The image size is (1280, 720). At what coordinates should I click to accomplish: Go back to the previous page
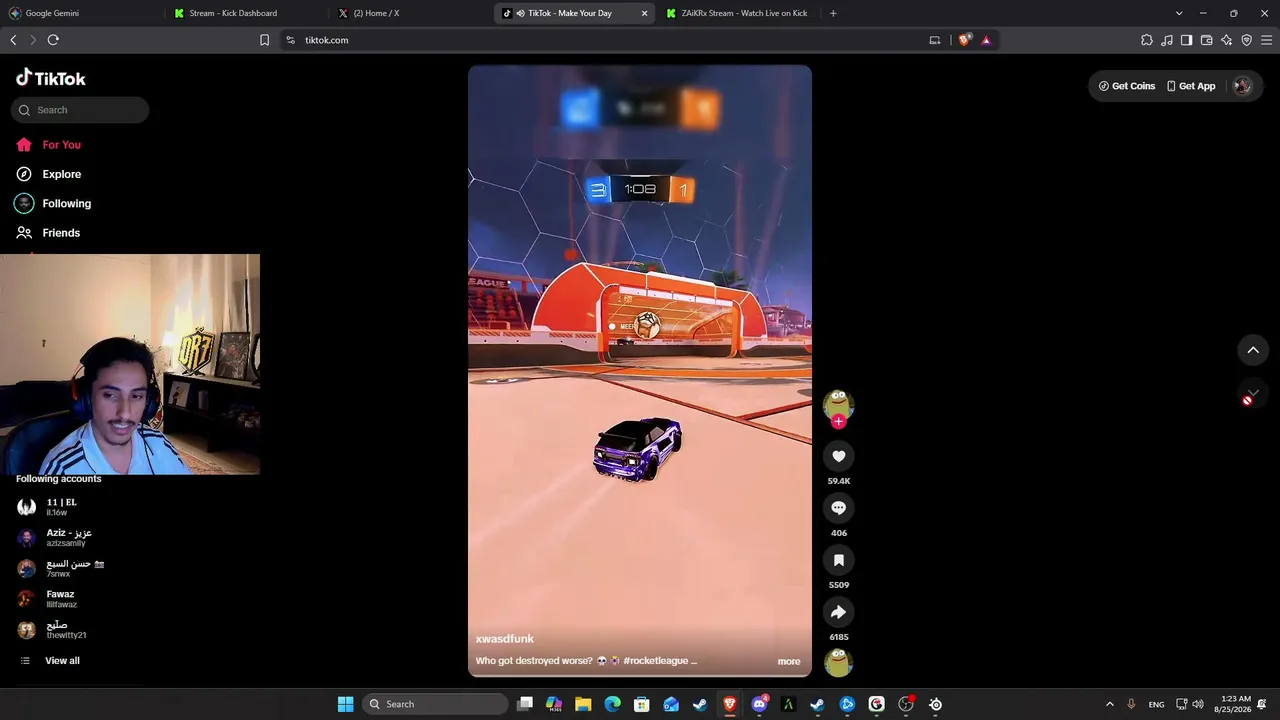click(x=13, y=40)
